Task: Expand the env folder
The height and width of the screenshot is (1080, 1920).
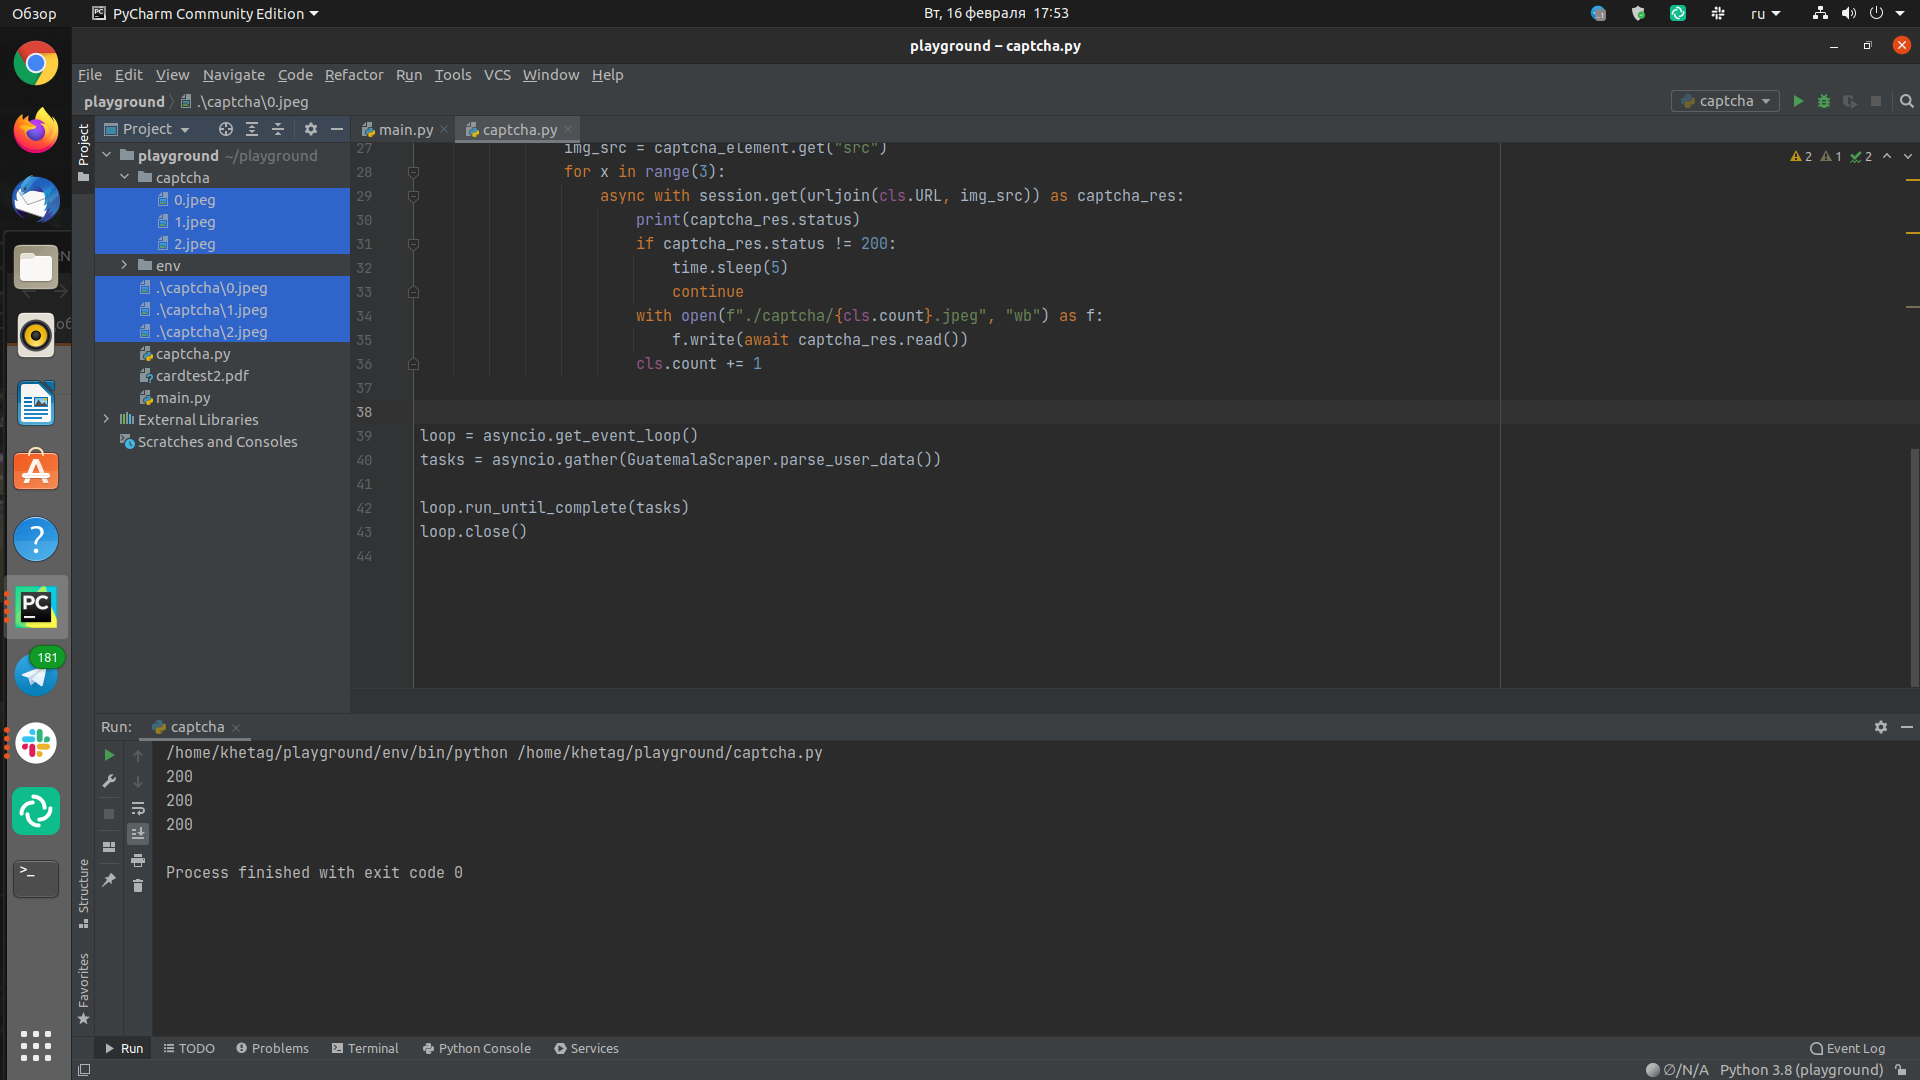Action: click(125, 265)
